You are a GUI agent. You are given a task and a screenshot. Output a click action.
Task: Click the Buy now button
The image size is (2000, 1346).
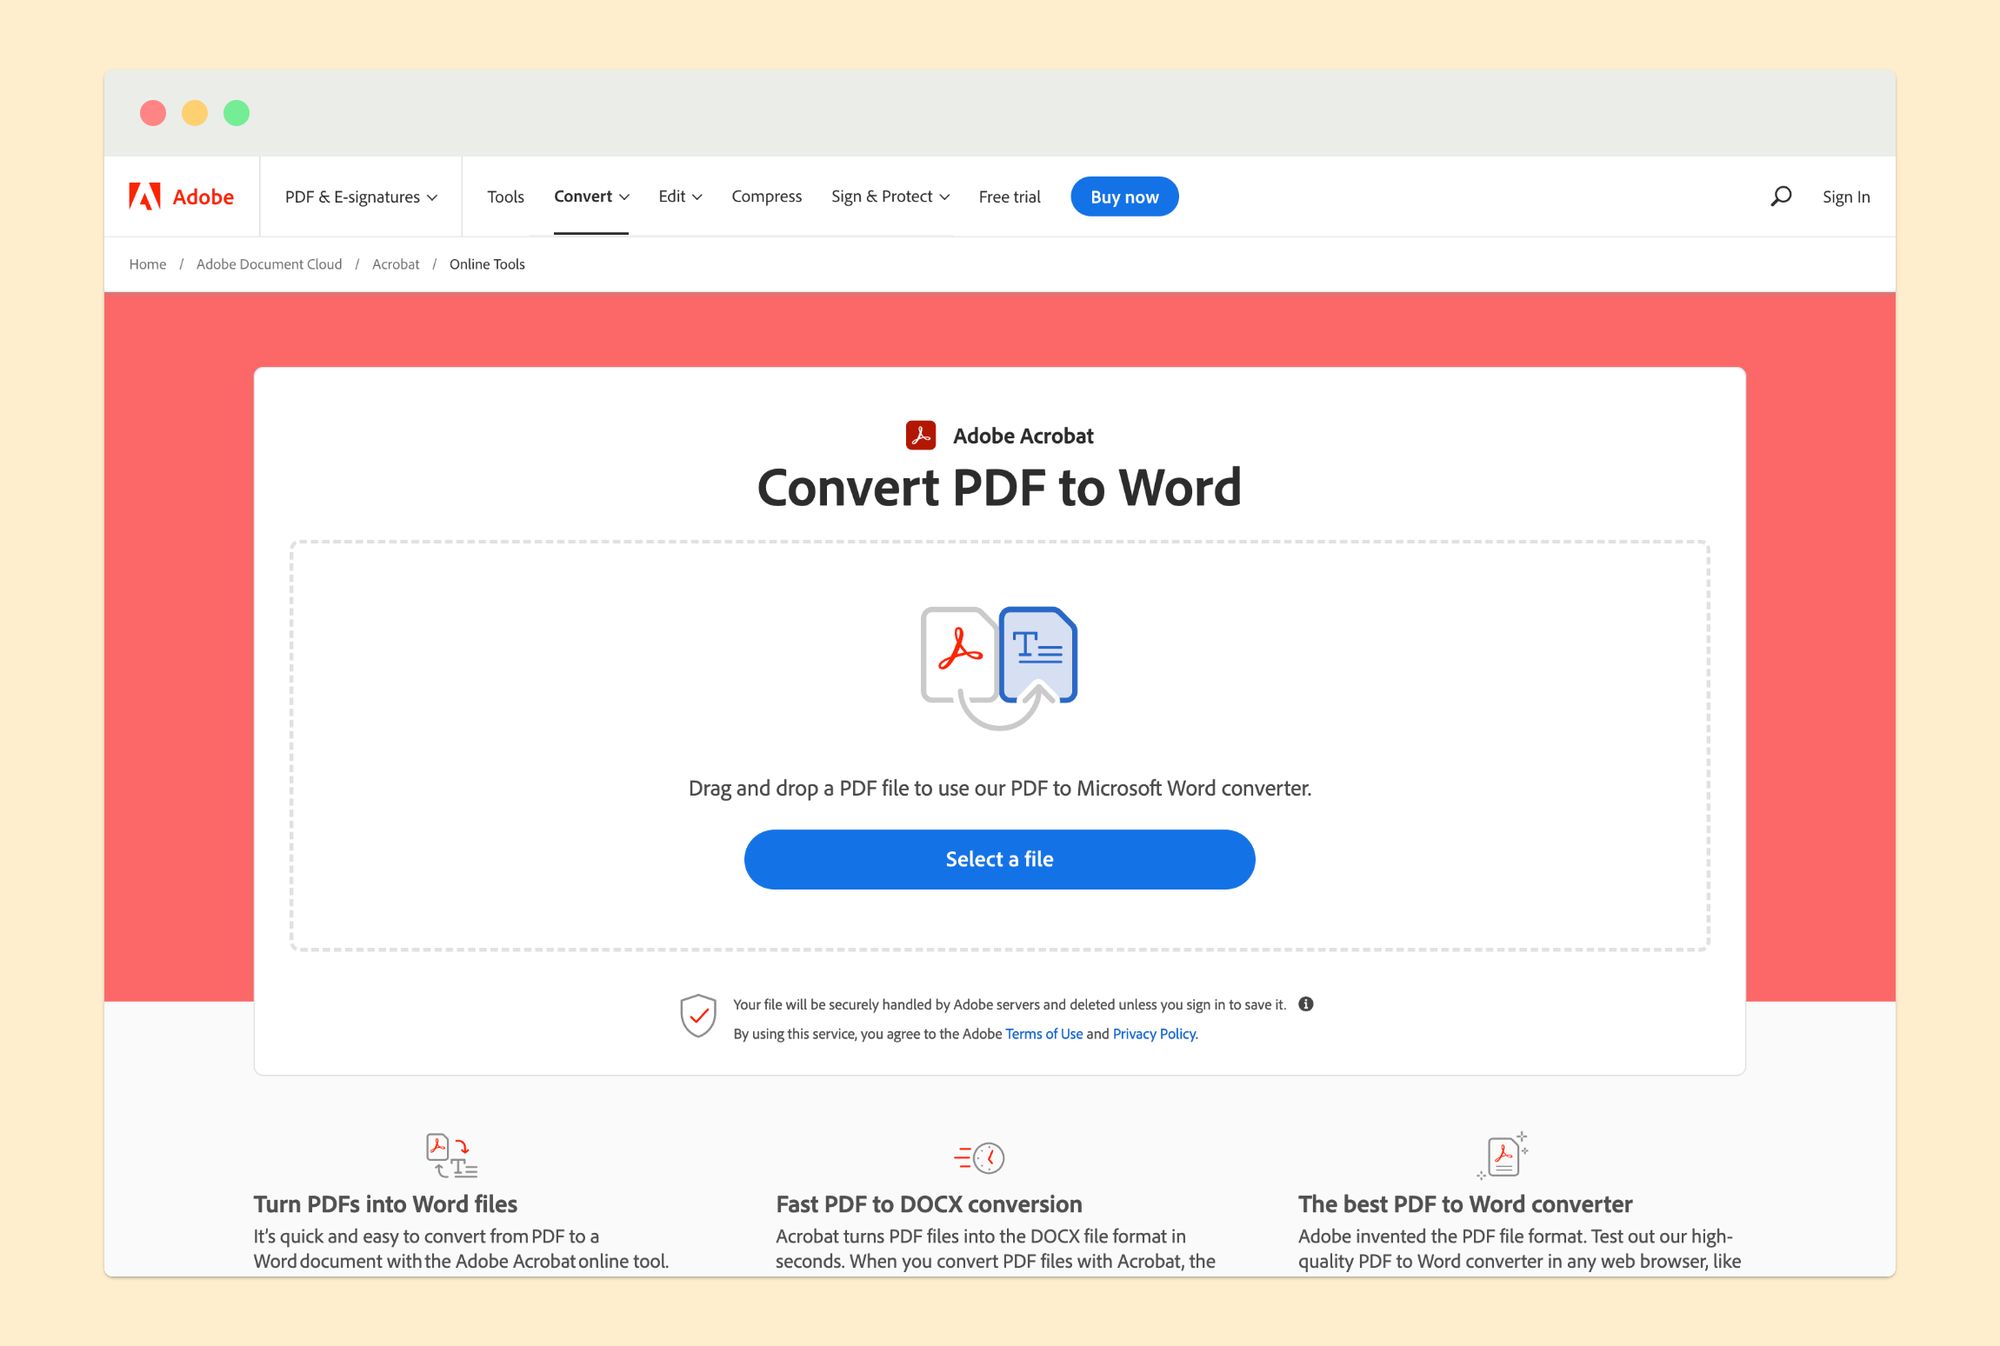(1124, 197)
